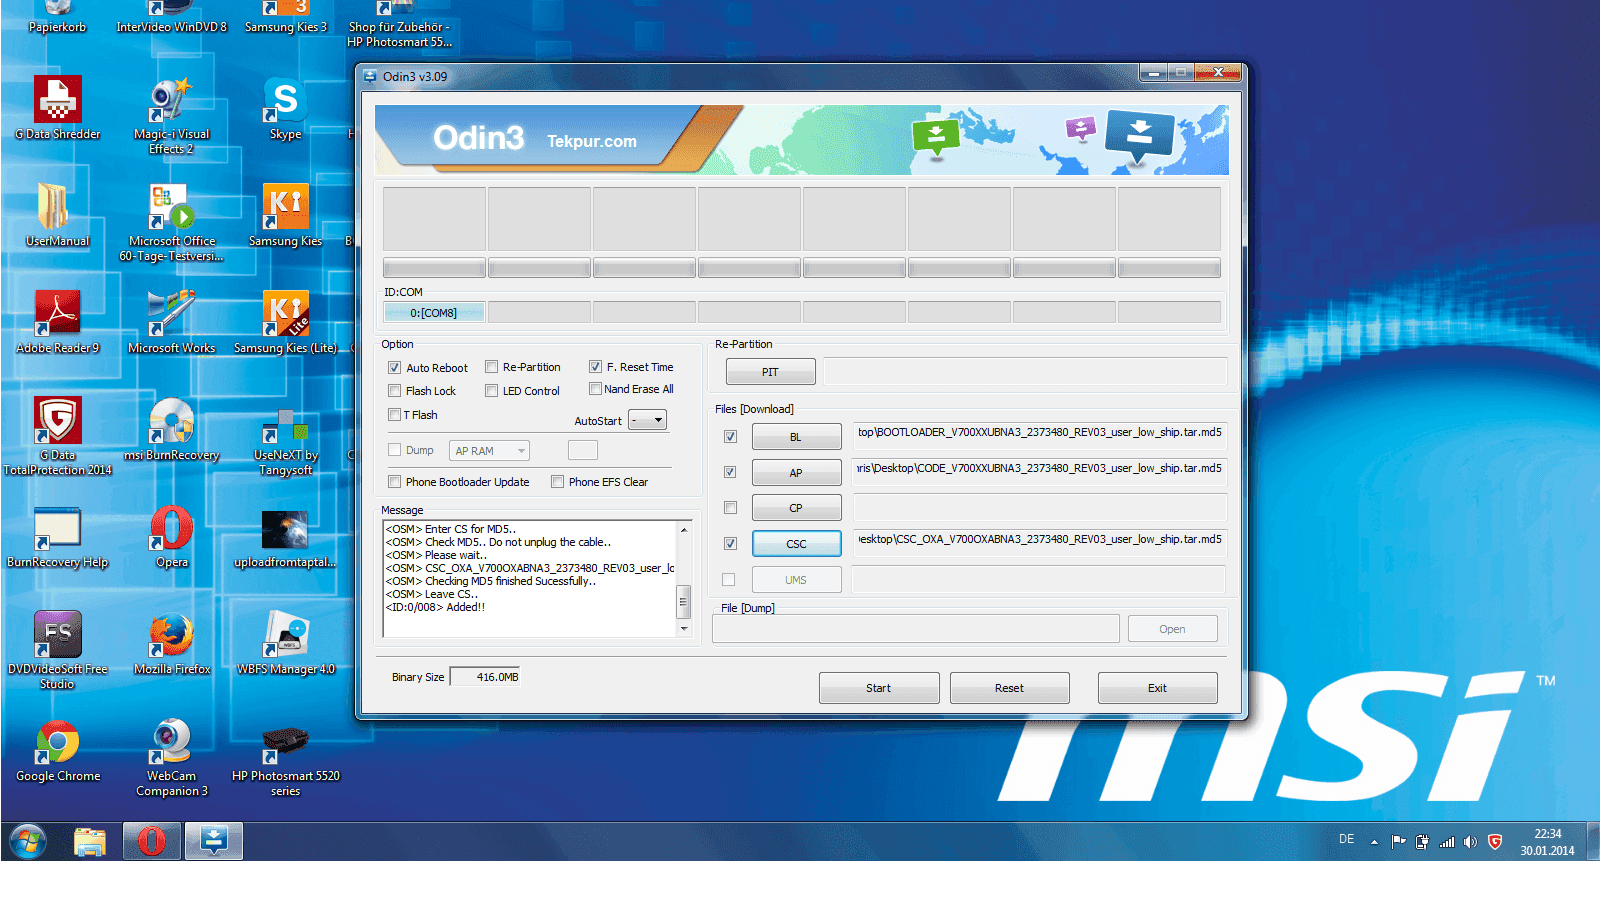Open taskbar clock showing 22:34
The height and width of the screenshot is (900, 1600).
1547,842
